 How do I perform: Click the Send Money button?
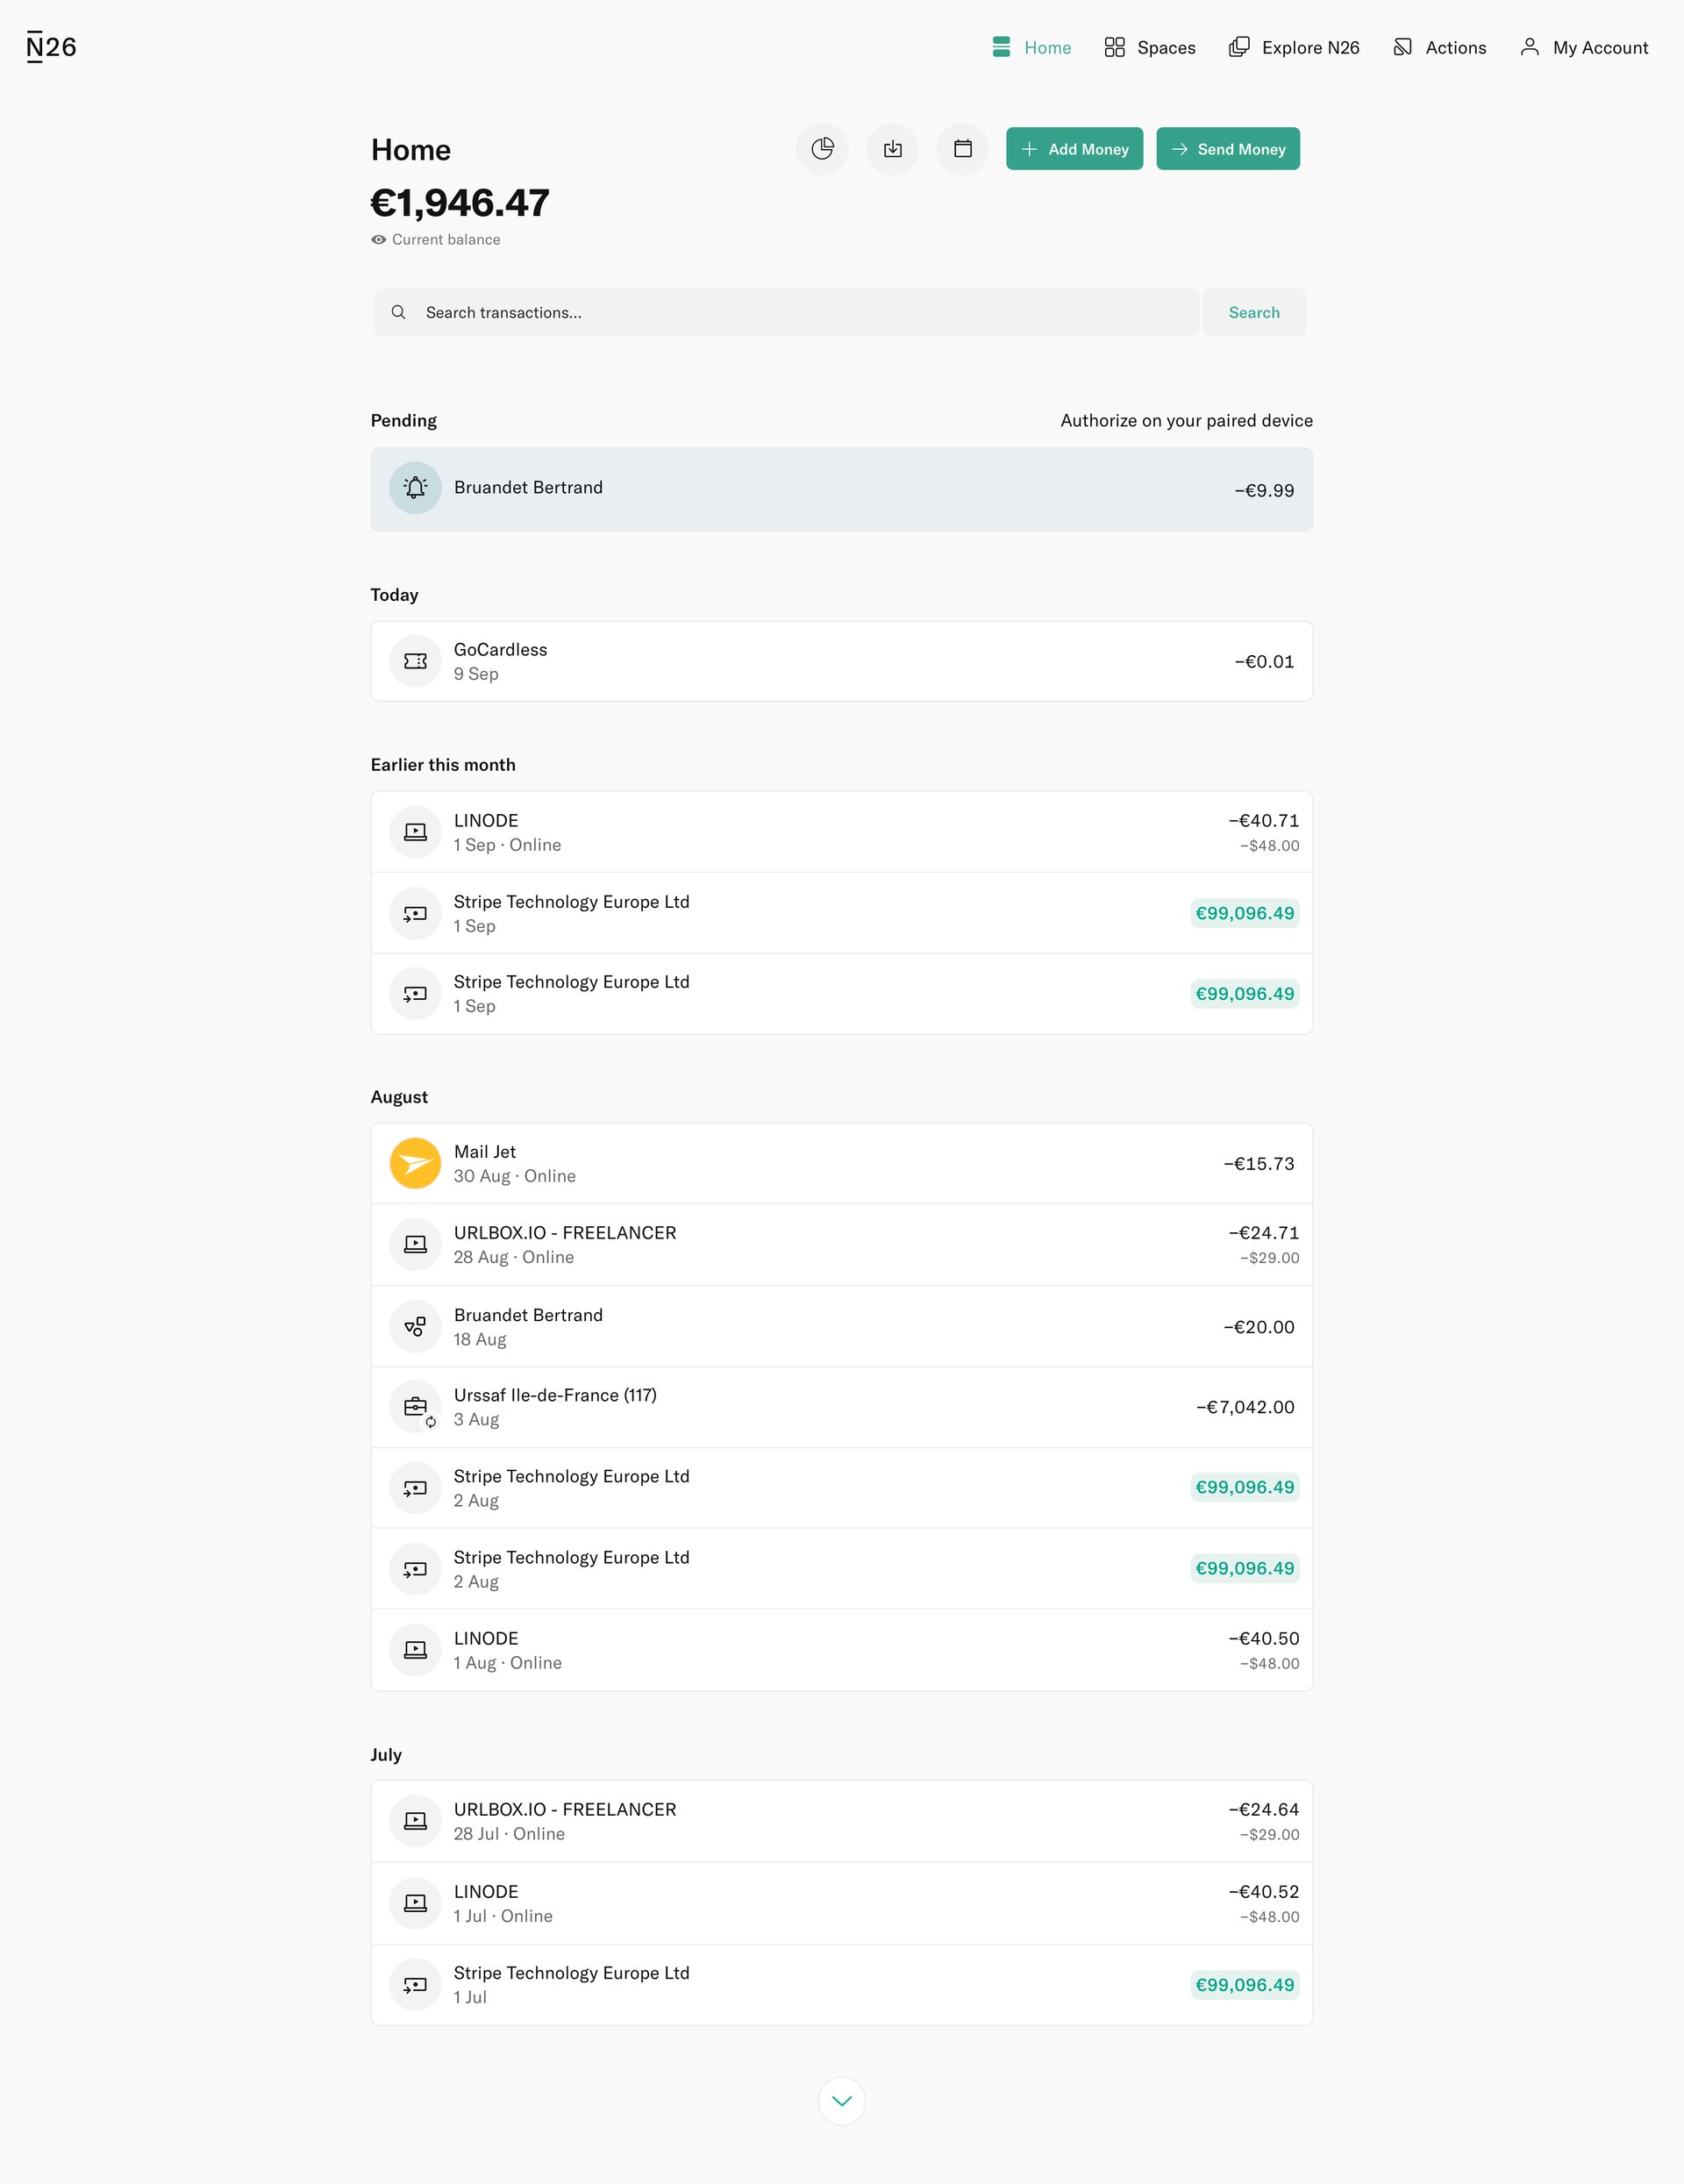[1227, 148]
